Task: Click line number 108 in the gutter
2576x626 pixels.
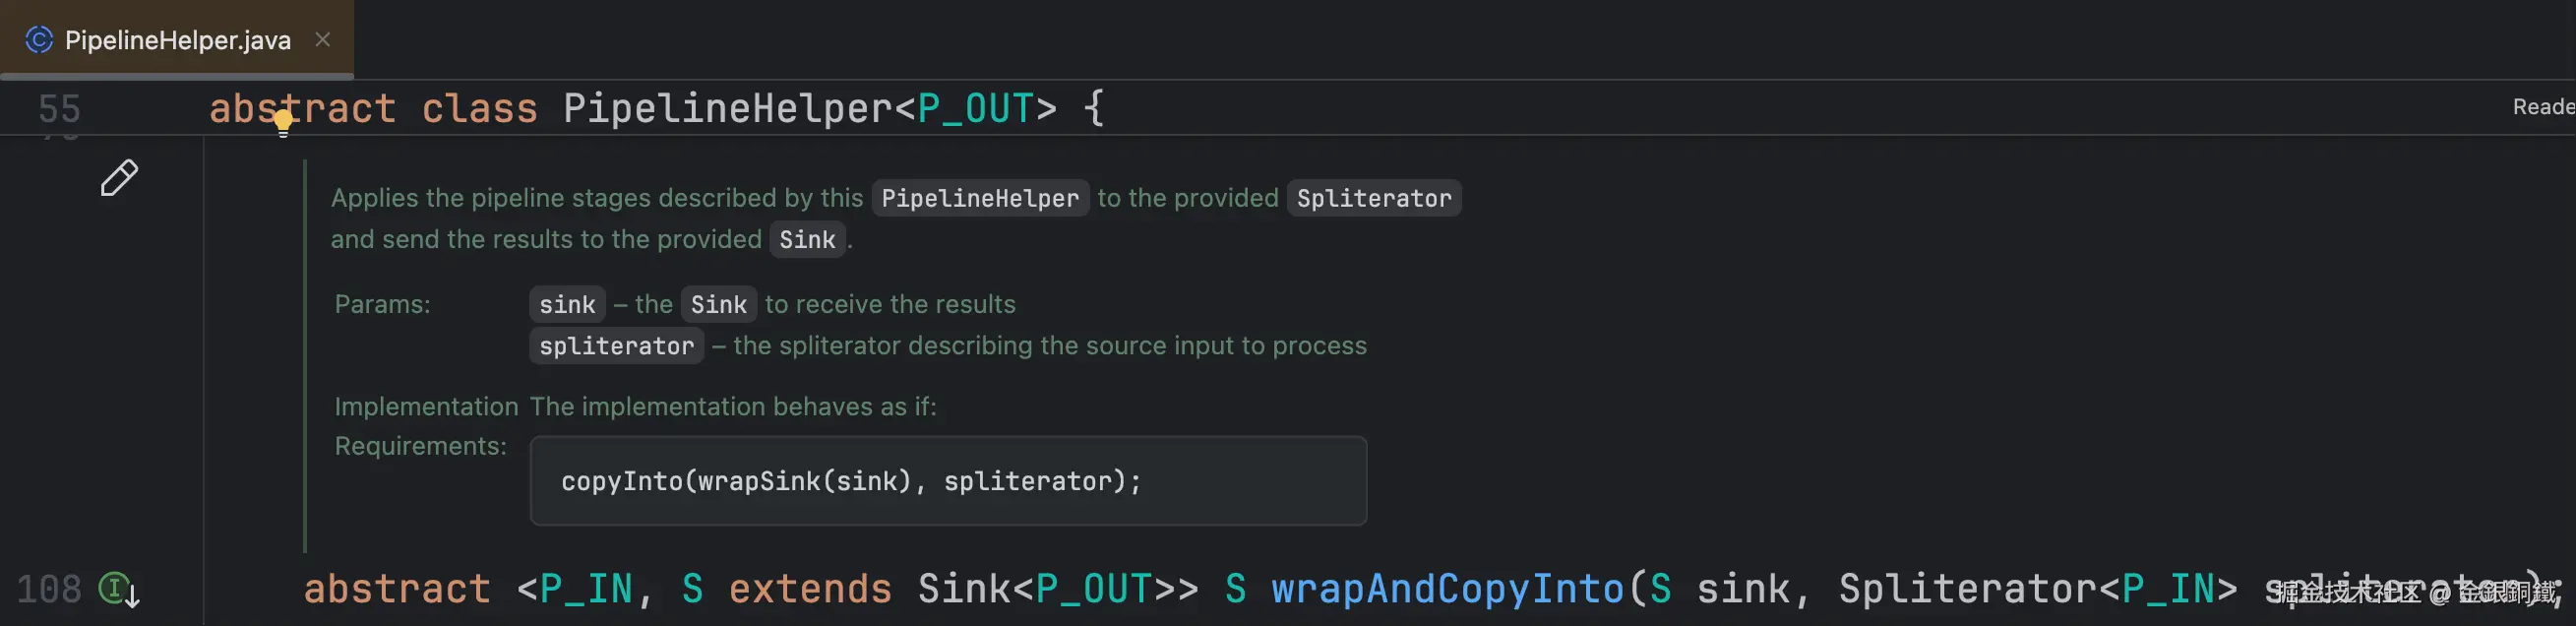Action: (x=49, y=589)
